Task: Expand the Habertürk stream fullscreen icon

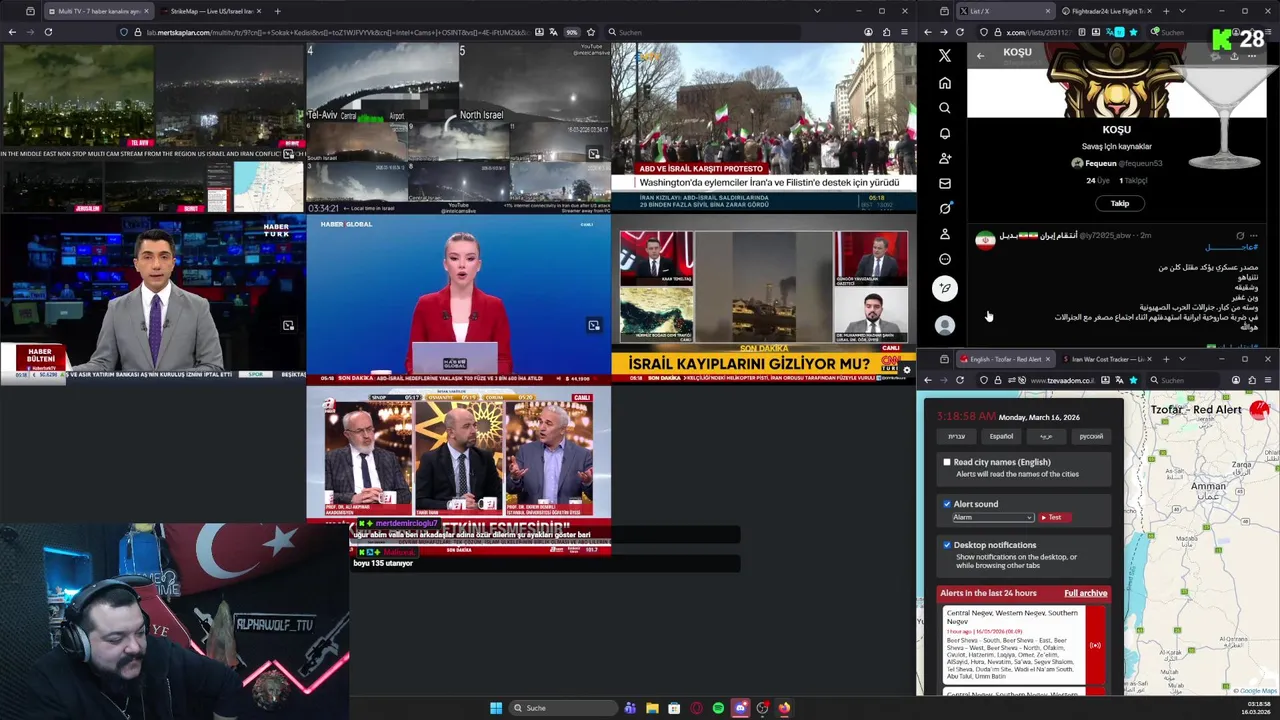Action: pos(288,325)
